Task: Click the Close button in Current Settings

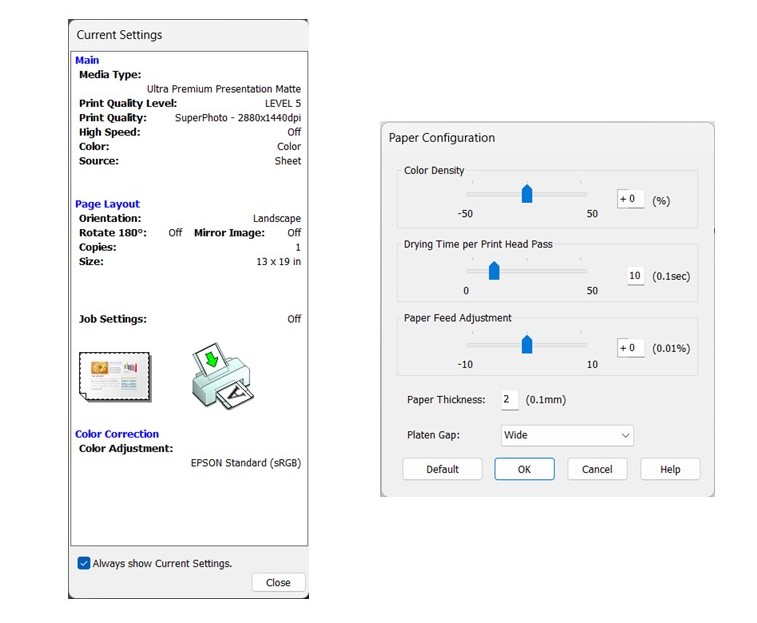Action: 278,582
